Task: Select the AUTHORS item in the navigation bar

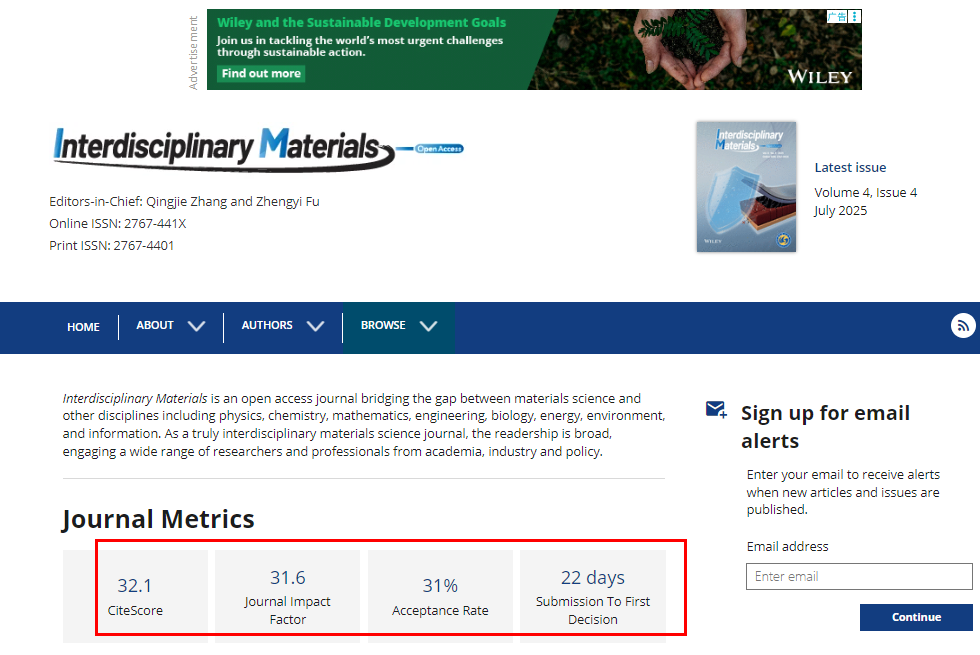Action: point(266,326)
